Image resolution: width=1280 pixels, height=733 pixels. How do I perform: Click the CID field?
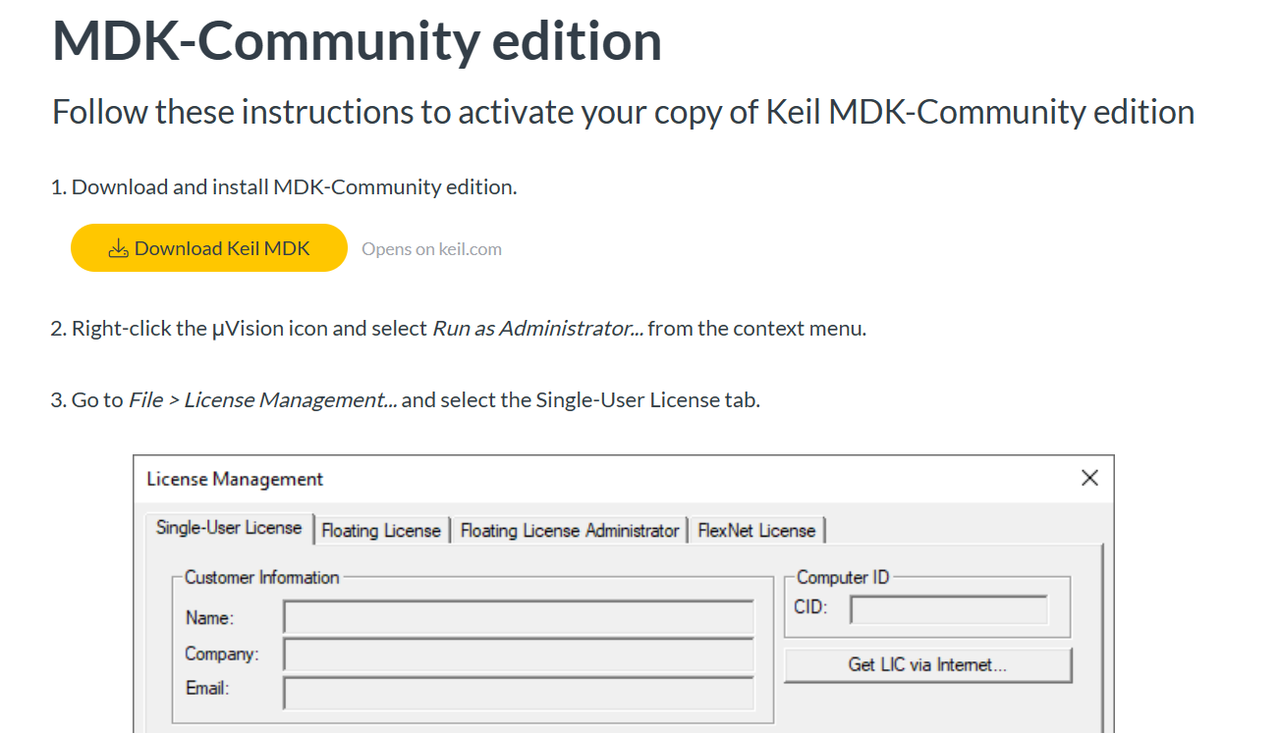point(949,609)
